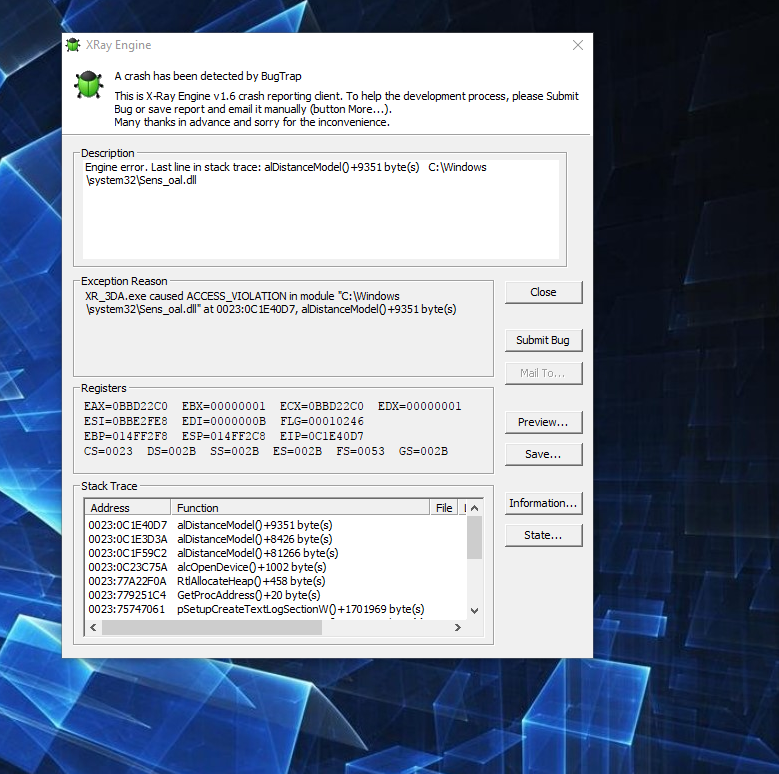Open the Preview... report button
This screenshot has height=774, width=779.
click(x=543, y=422)
